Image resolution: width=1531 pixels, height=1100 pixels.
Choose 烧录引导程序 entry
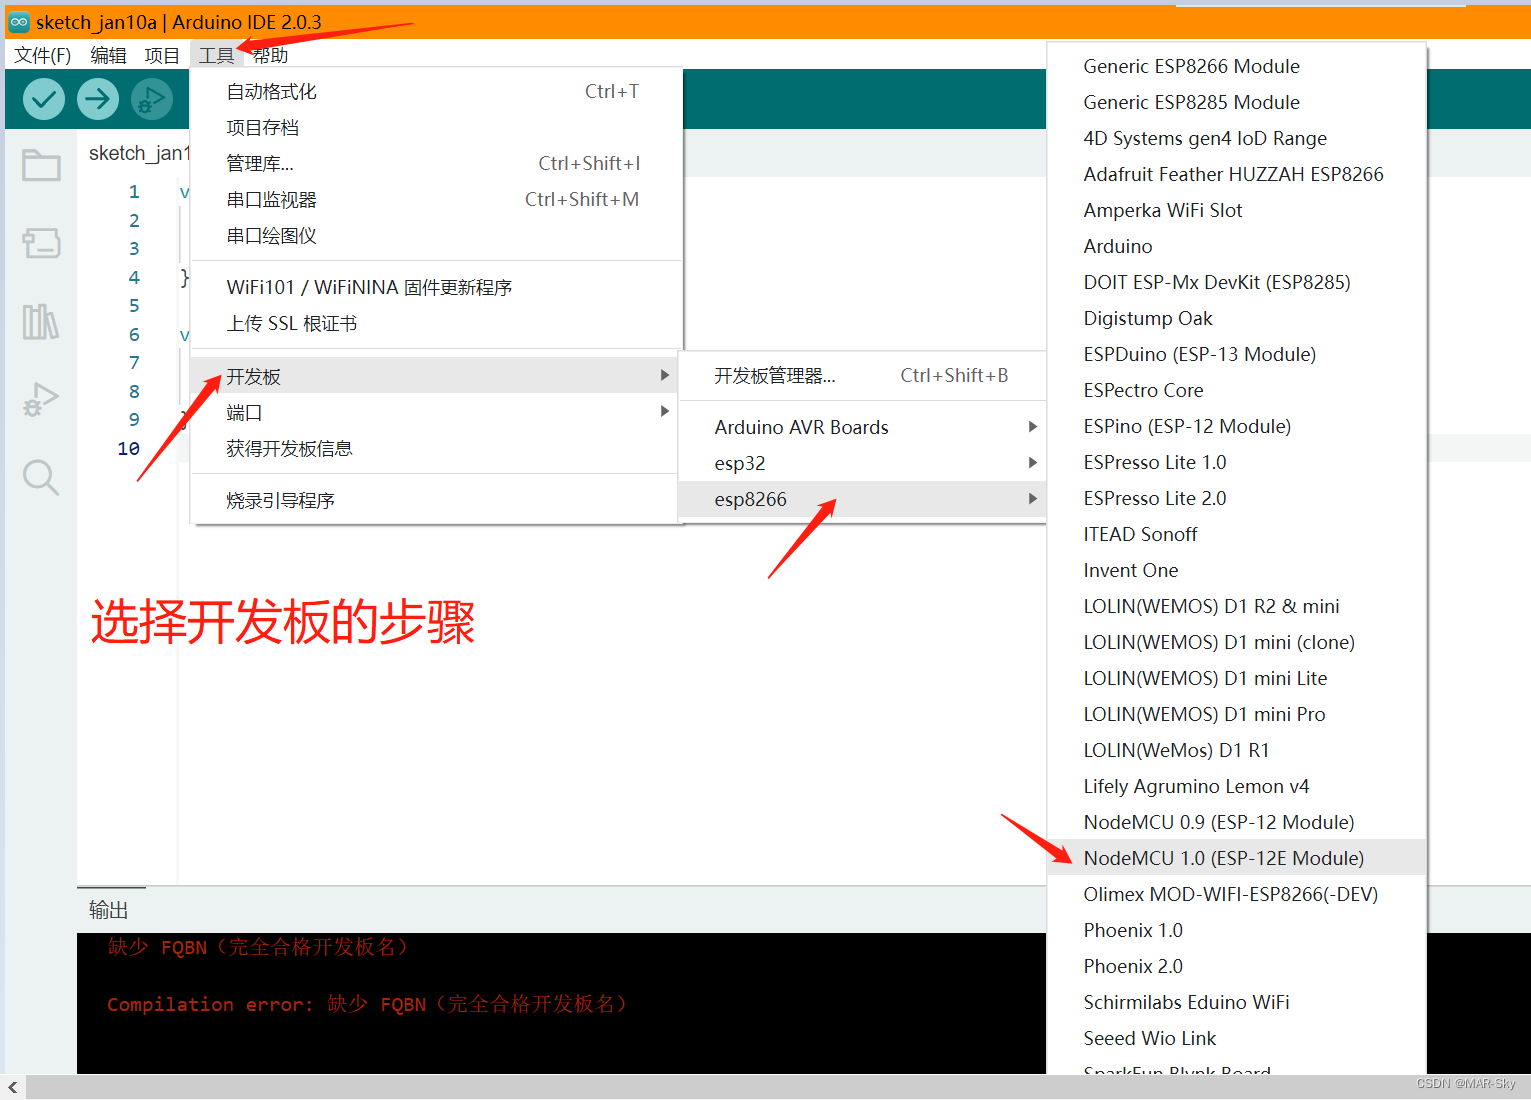tap(436, 500)
